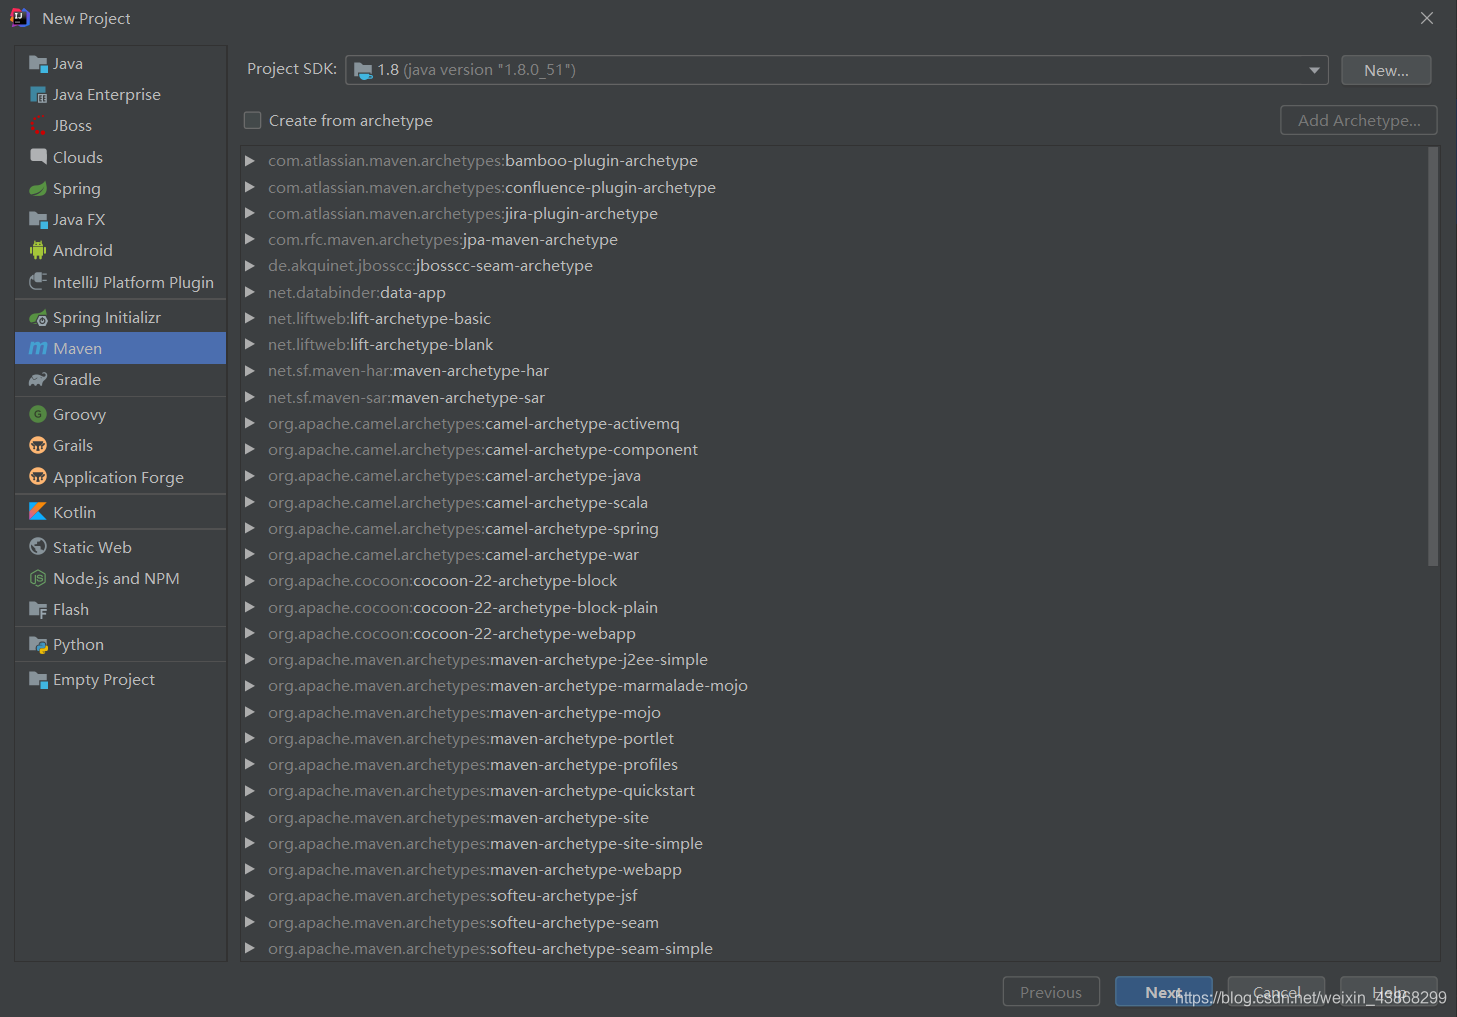Click the Android robot icon
This screenshot has height=1017, width=1457.
coord(38,251)
